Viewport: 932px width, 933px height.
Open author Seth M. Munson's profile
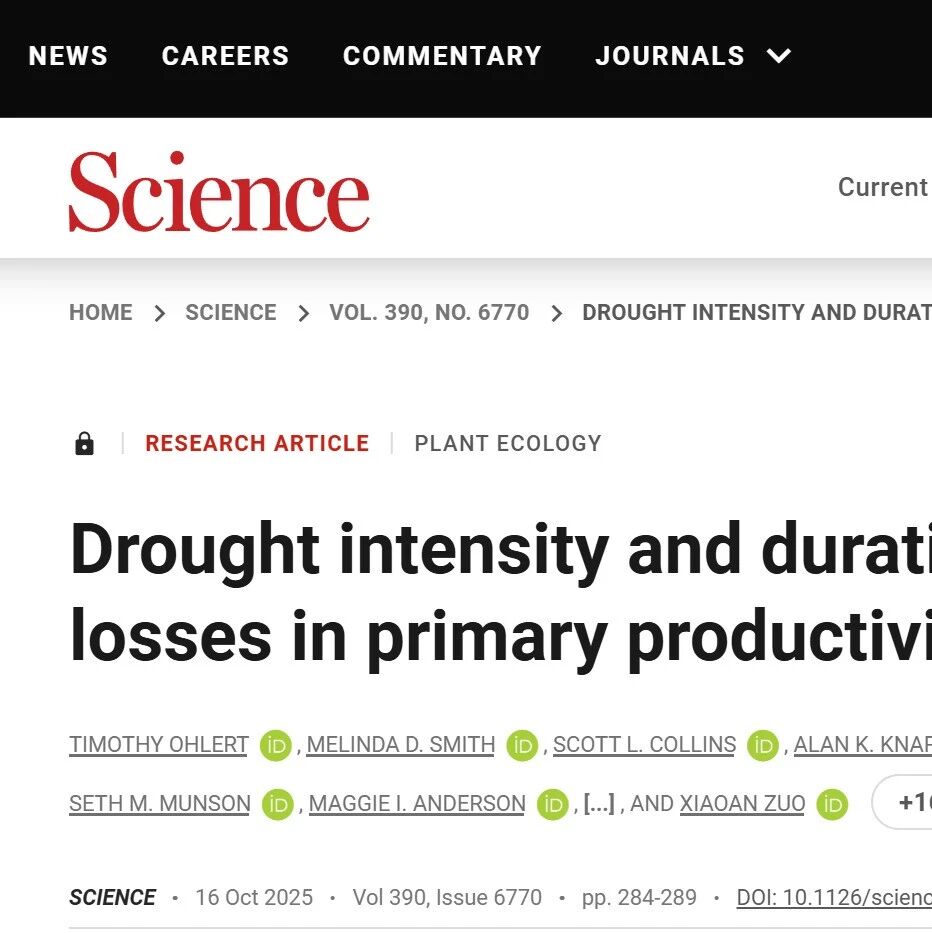pyautogui.click(x=159, y=803)
